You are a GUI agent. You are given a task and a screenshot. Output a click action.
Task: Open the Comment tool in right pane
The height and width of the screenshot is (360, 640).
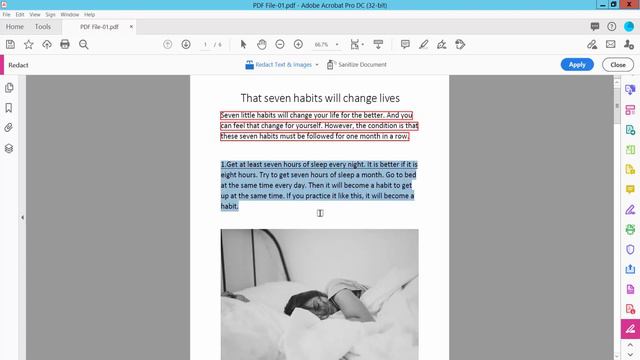coord(630,189)
